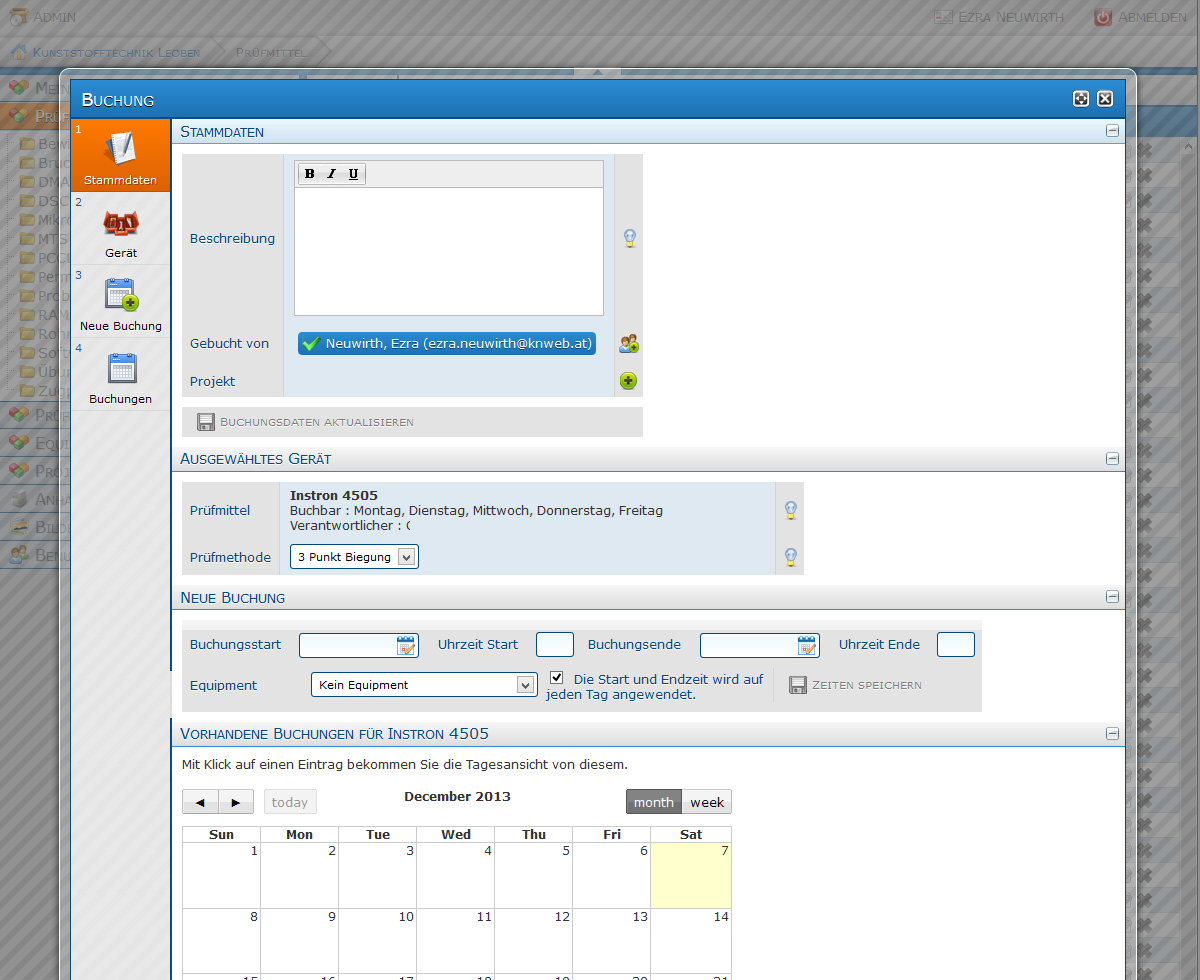Go to next month in calendar
This screenshot has width=1200, height=980.
point(236,802)
